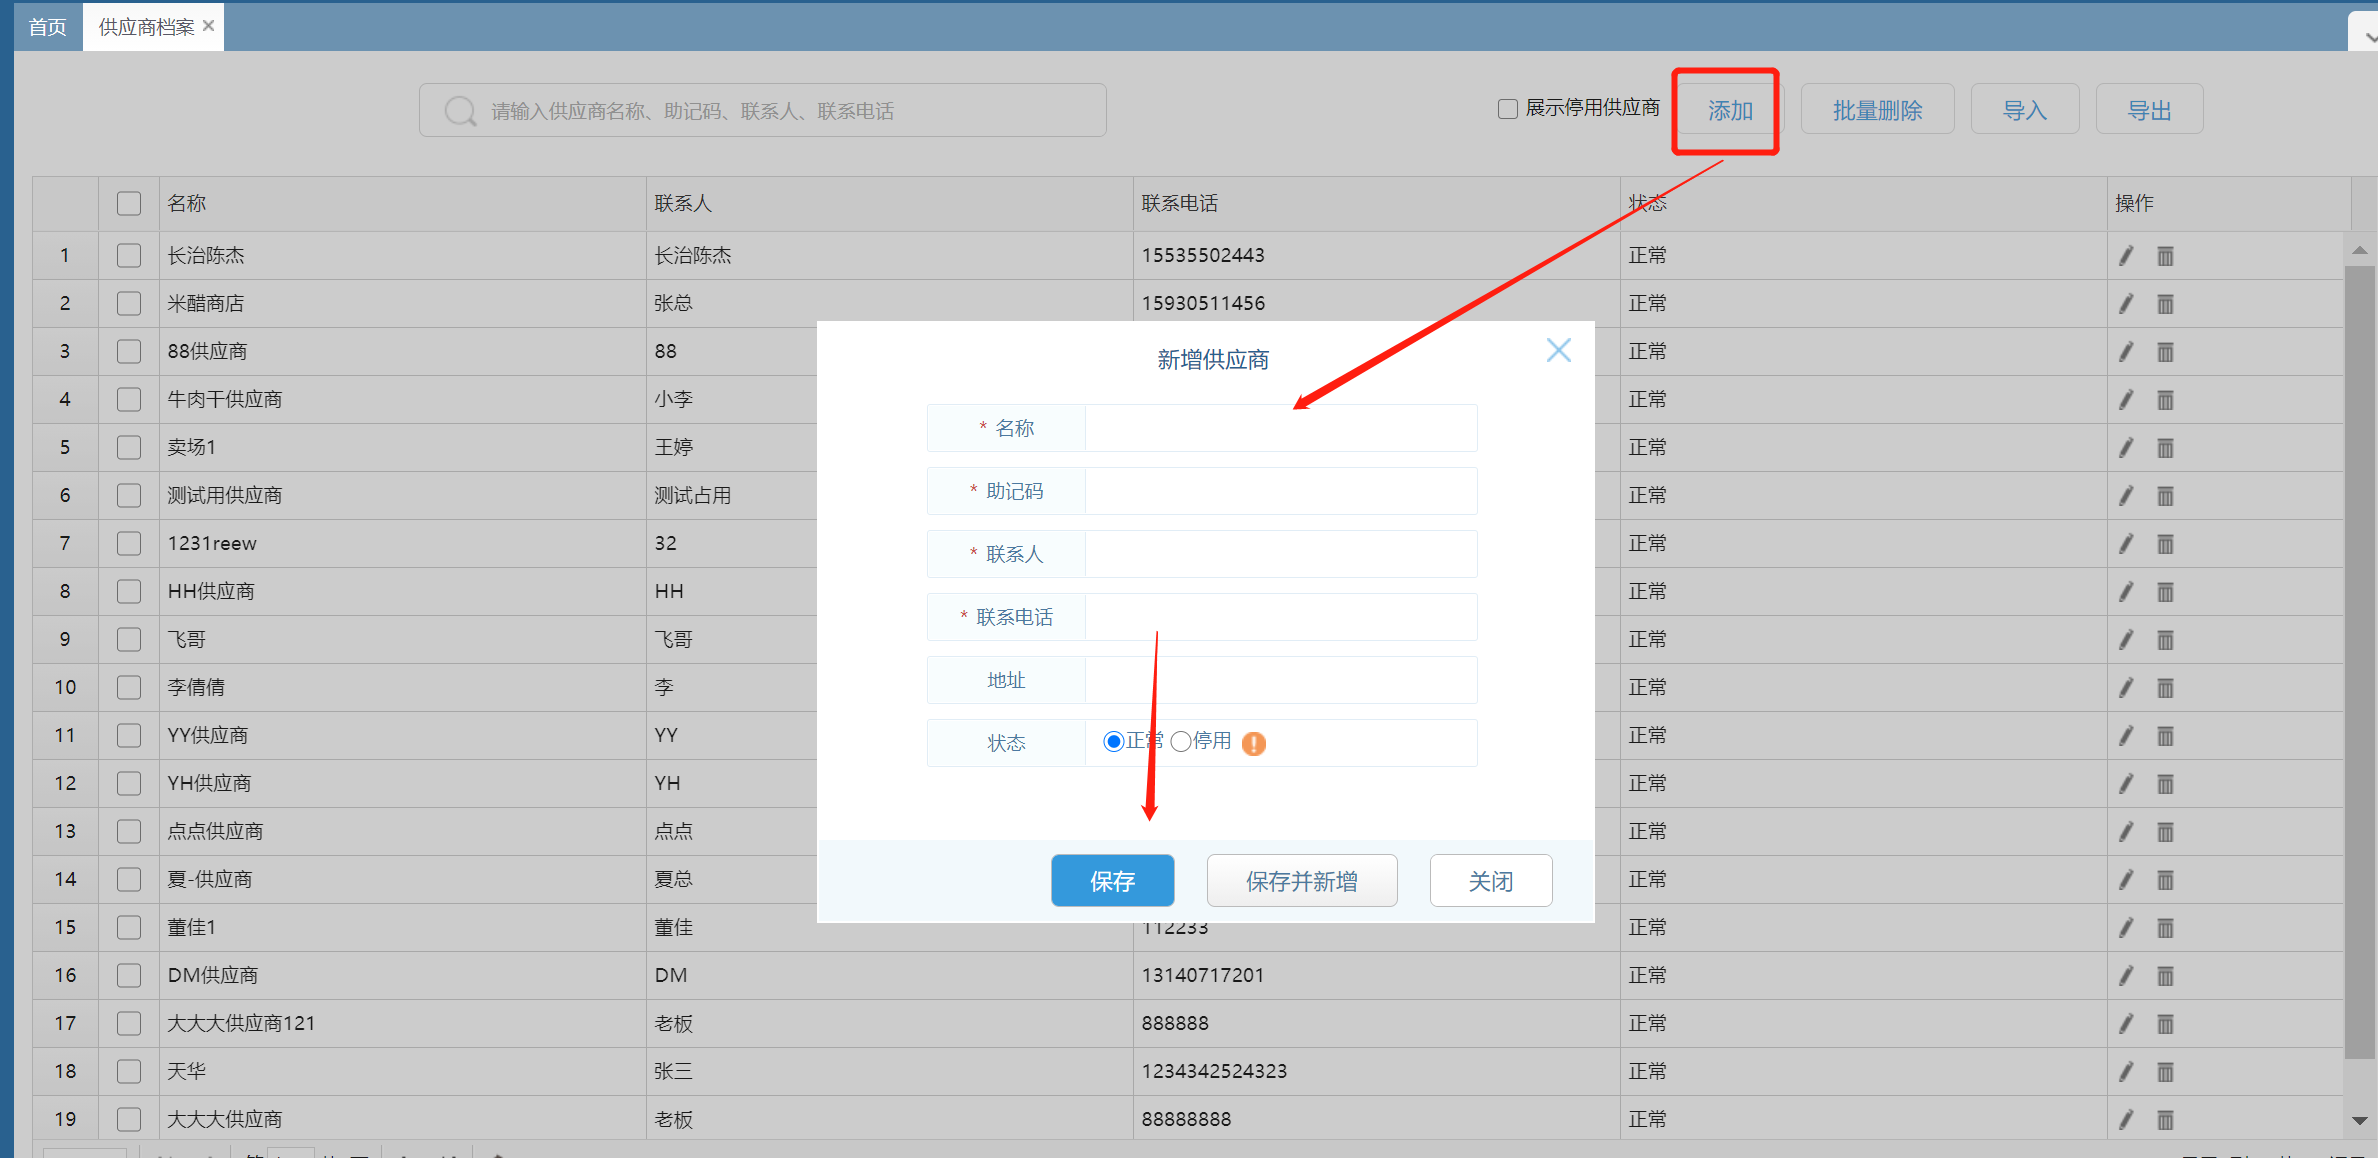
Task: Close 新增供应商 dialog with X icon
Action: 1558,350
